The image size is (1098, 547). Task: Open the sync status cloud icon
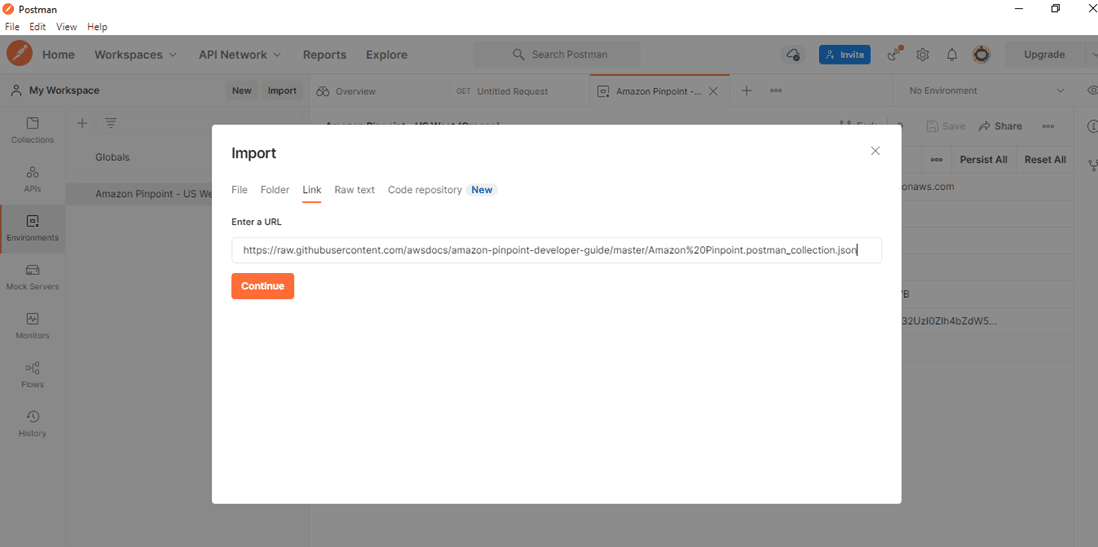pos(793,55)
